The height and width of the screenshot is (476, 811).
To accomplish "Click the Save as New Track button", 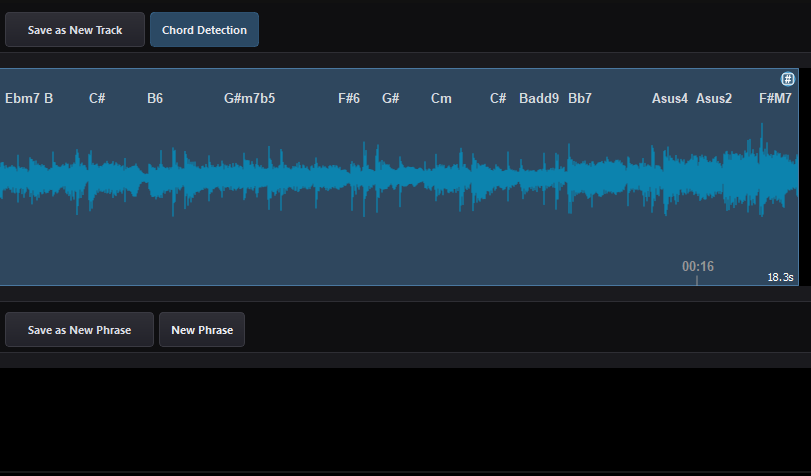I will tap(75, 30).
